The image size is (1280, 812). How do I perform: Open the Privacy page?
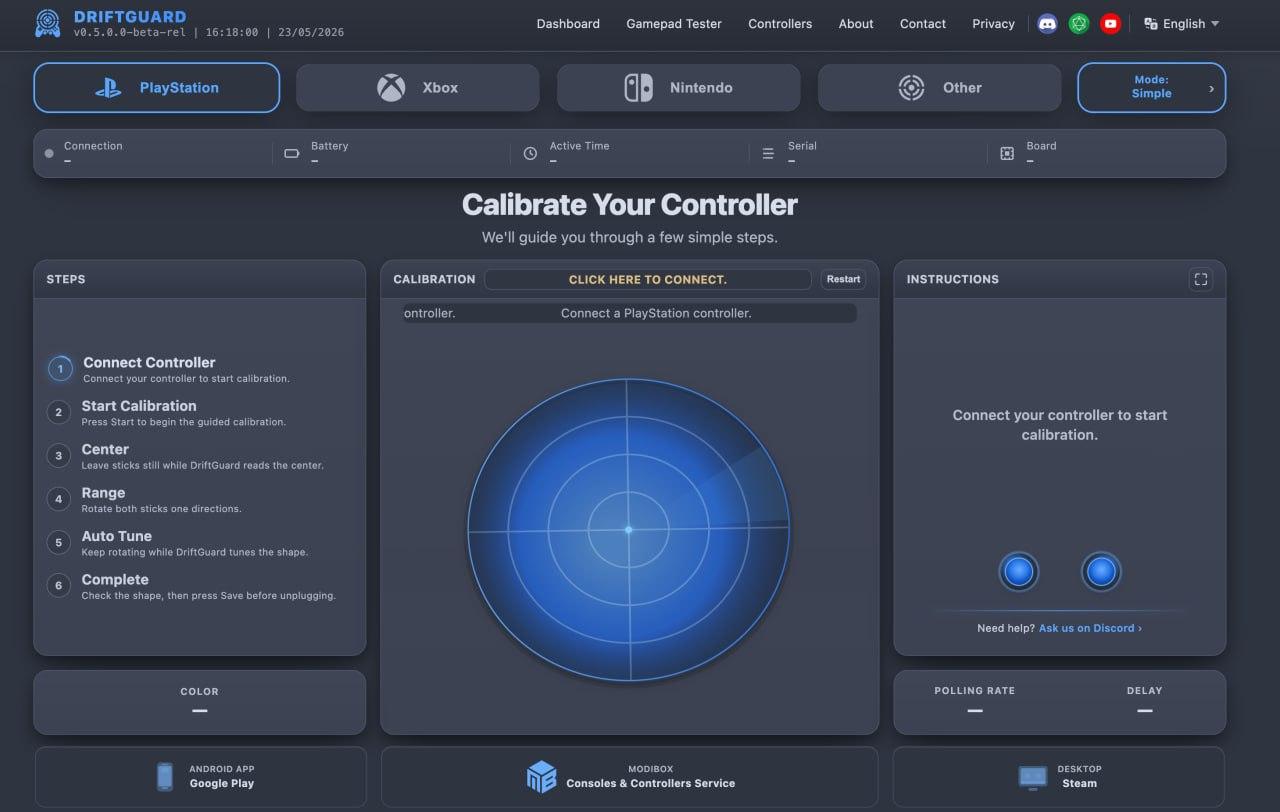993,24
